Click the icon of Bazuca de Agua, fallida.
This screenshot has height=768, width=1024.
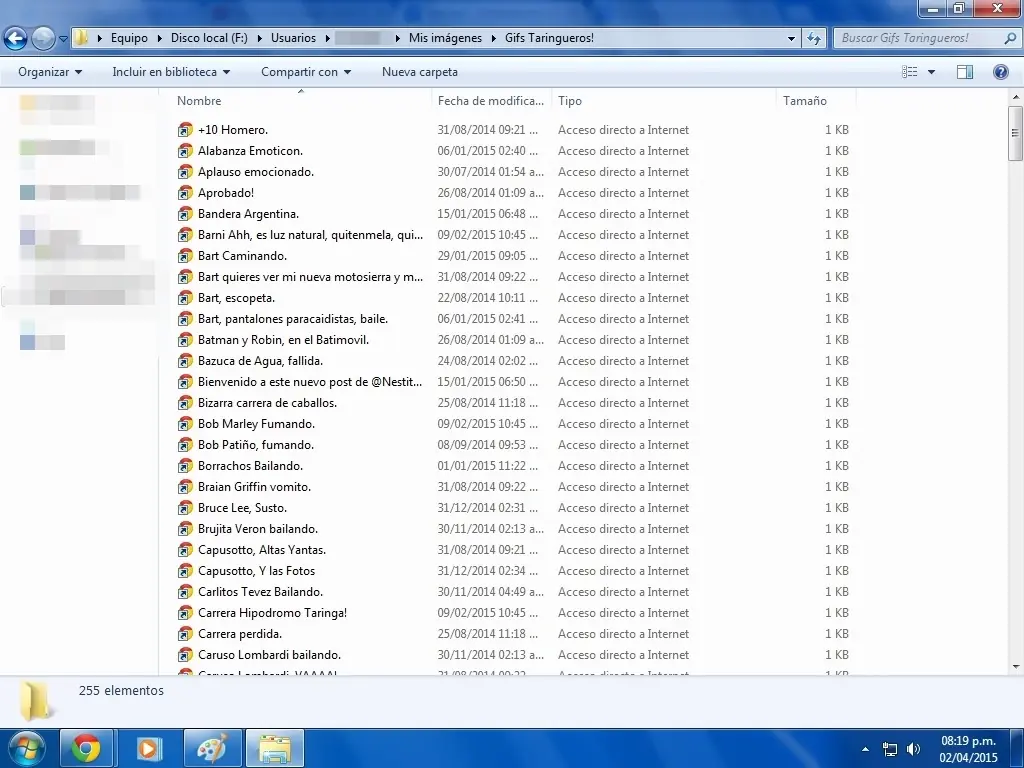tap(185, 360)
